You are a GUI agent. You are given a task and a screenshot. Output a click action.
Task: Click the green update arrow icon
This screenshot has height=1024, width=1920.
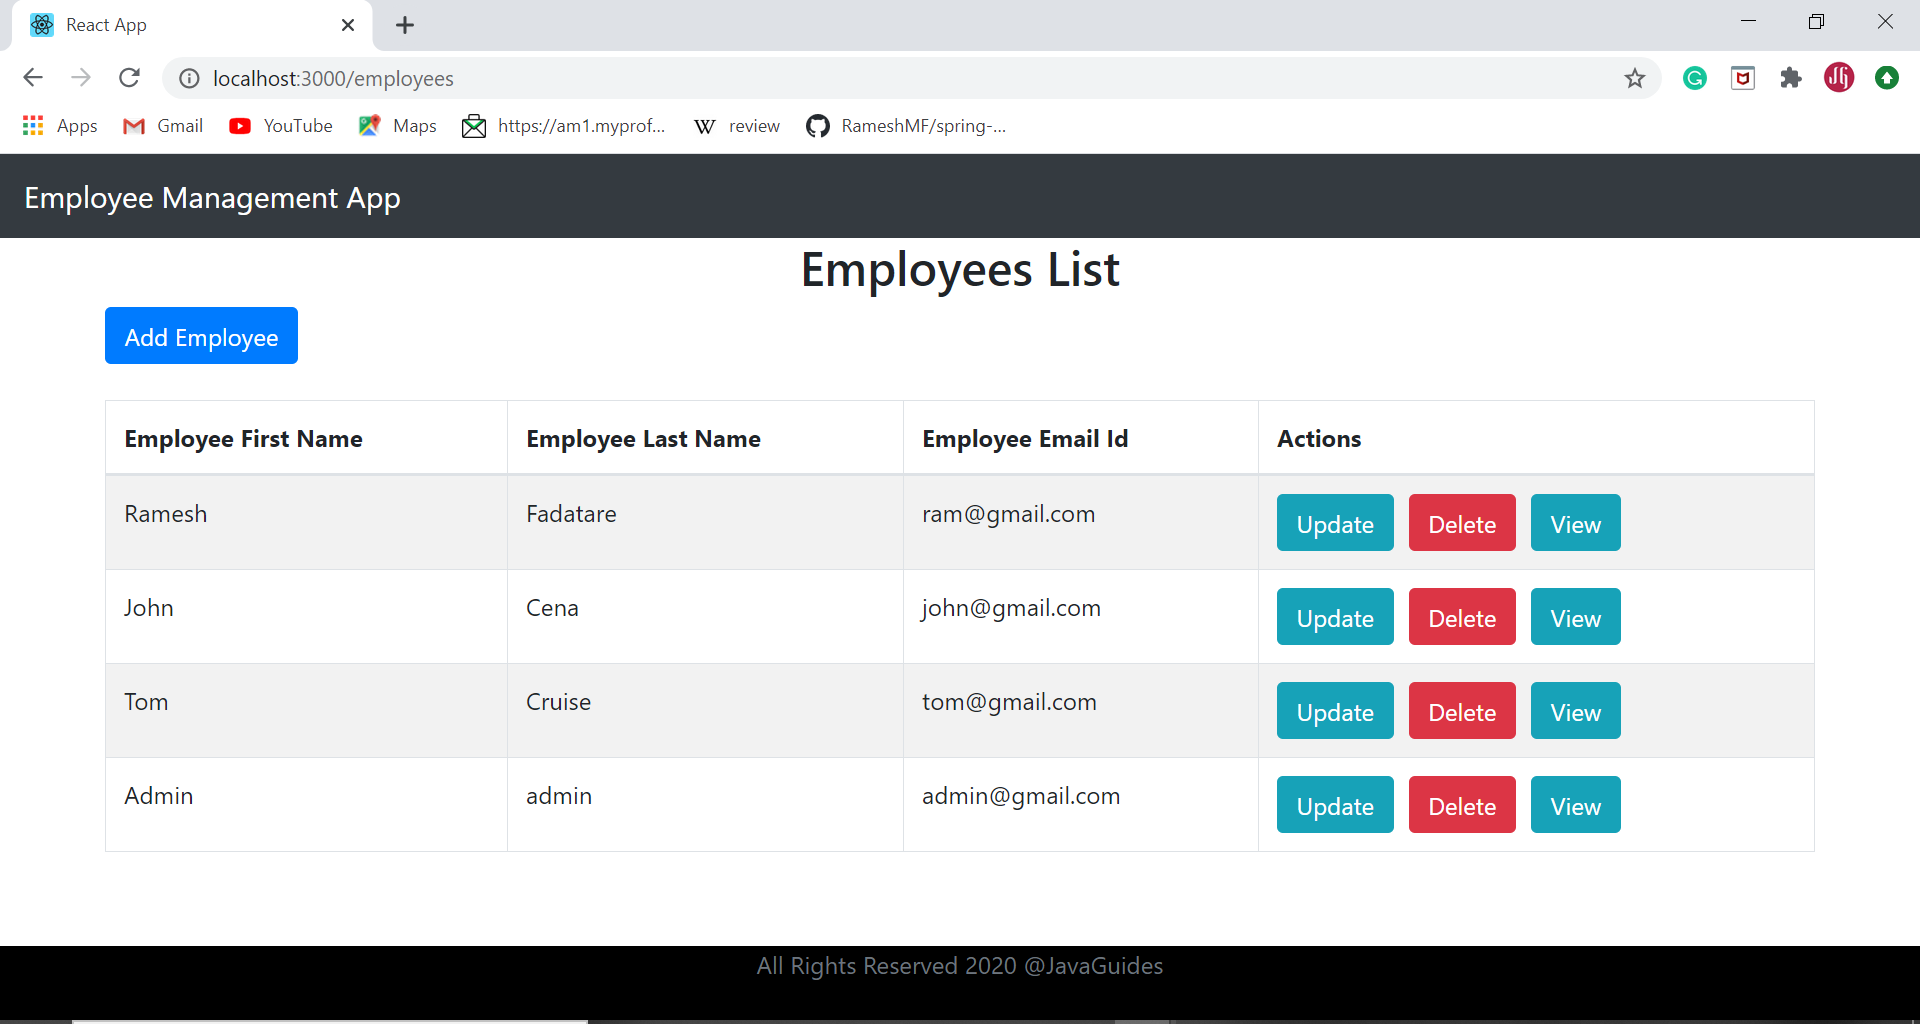pyautogui.click(x=1887, y=78)
